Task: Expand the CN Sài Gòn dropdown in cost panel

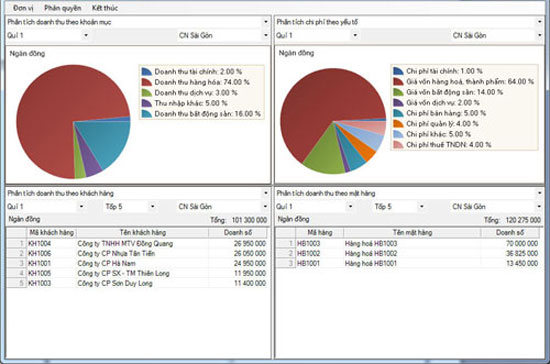Action: pyautogui.click(x=539, y=35)
